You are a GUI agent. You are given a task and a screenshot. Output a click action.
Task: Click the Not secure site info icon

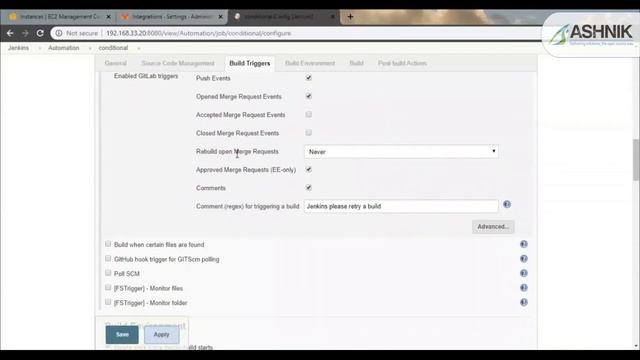tap(59, 33)
